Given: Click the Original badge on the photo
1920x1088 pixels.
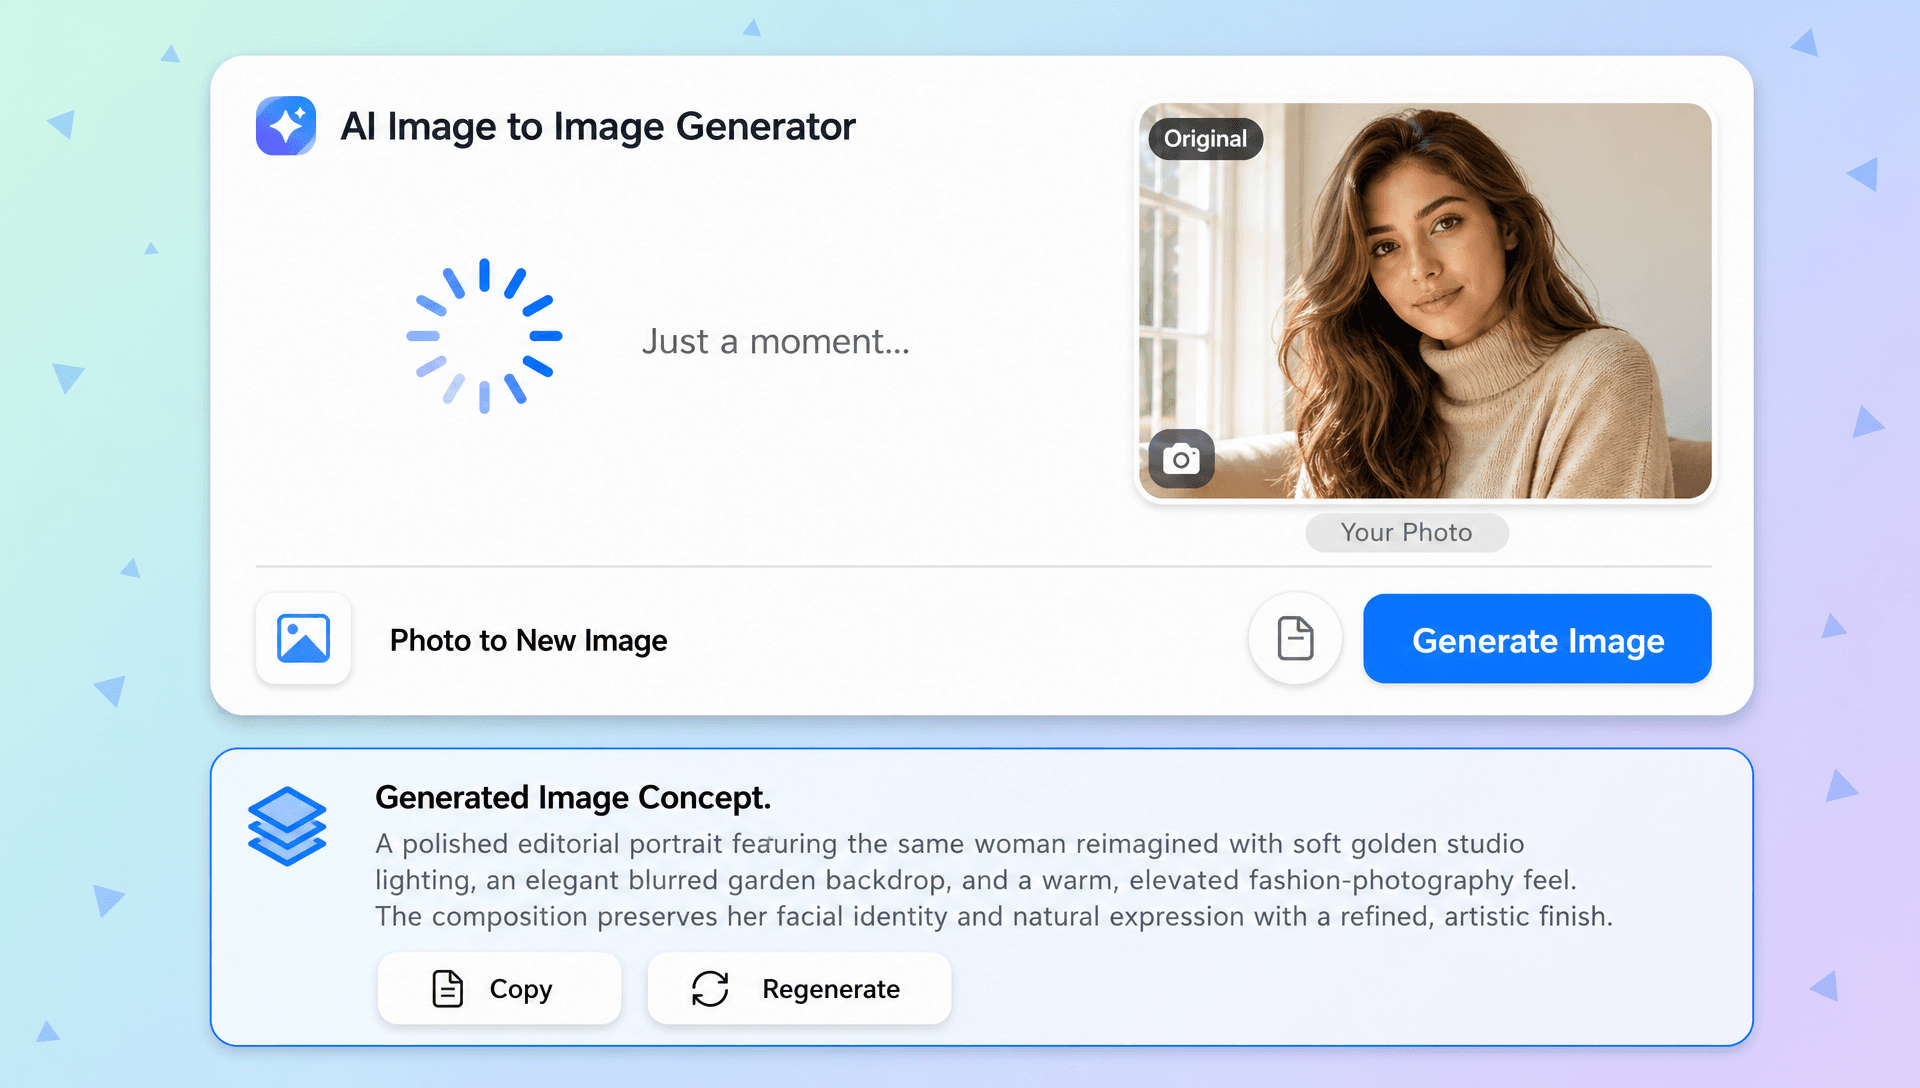Looking at the screenshot, I should (1205, 139).
